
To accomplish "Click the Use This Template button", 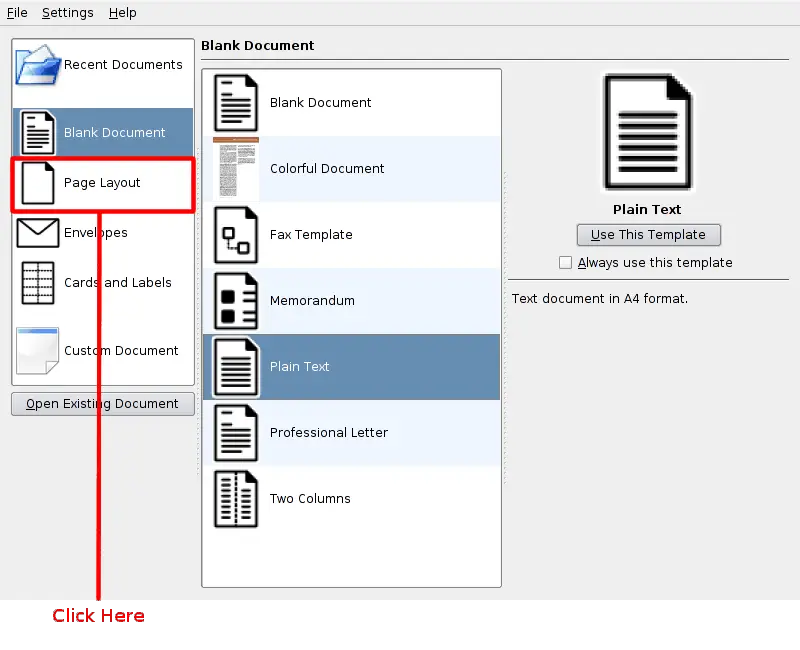I will pos(648,235).
